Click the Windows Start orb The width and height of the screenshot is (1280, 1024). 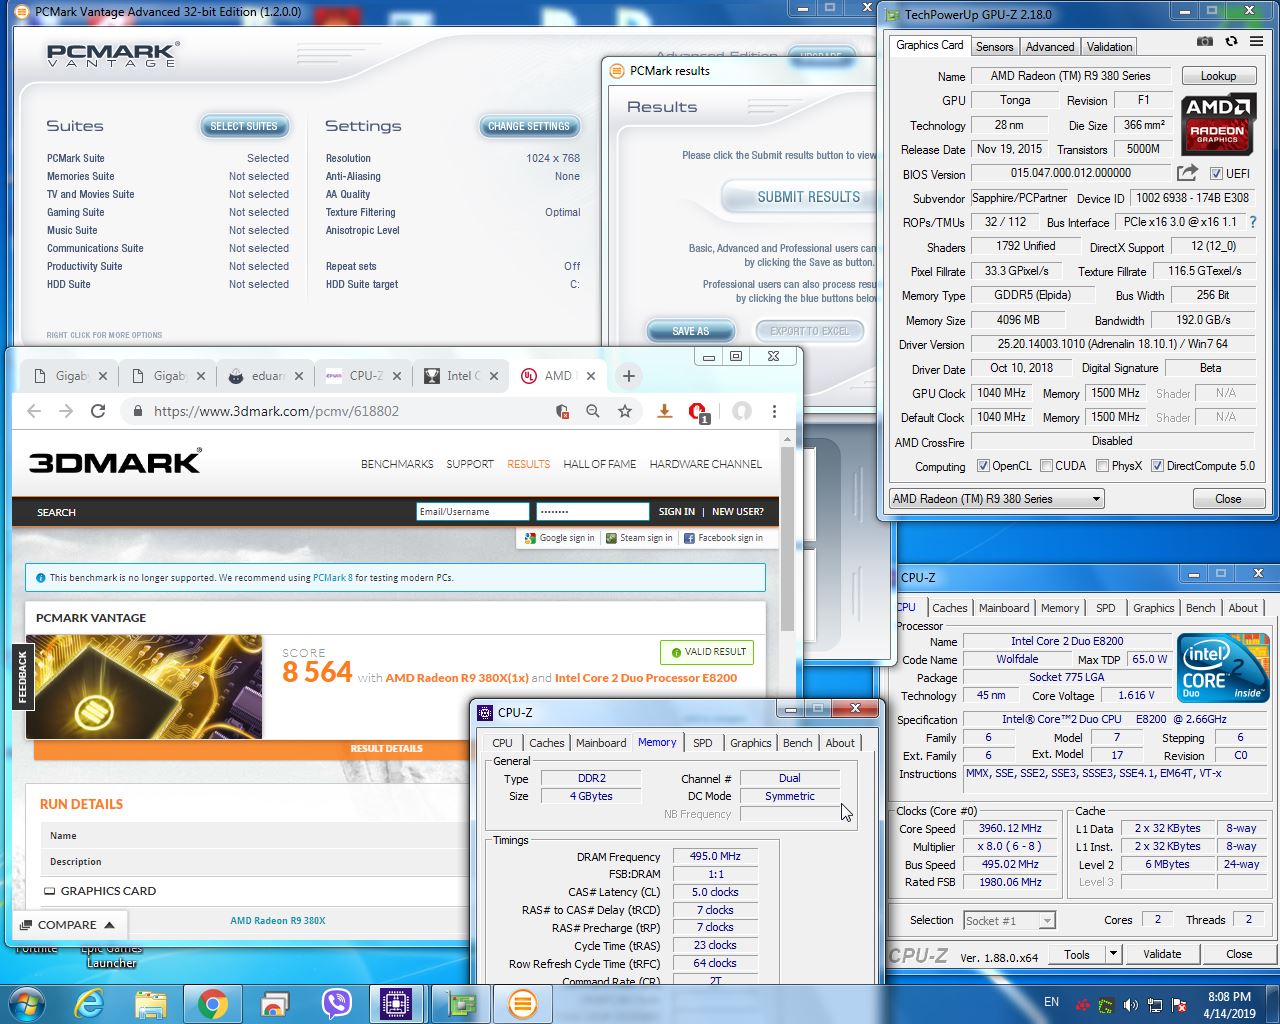[x=25, y=1003]
